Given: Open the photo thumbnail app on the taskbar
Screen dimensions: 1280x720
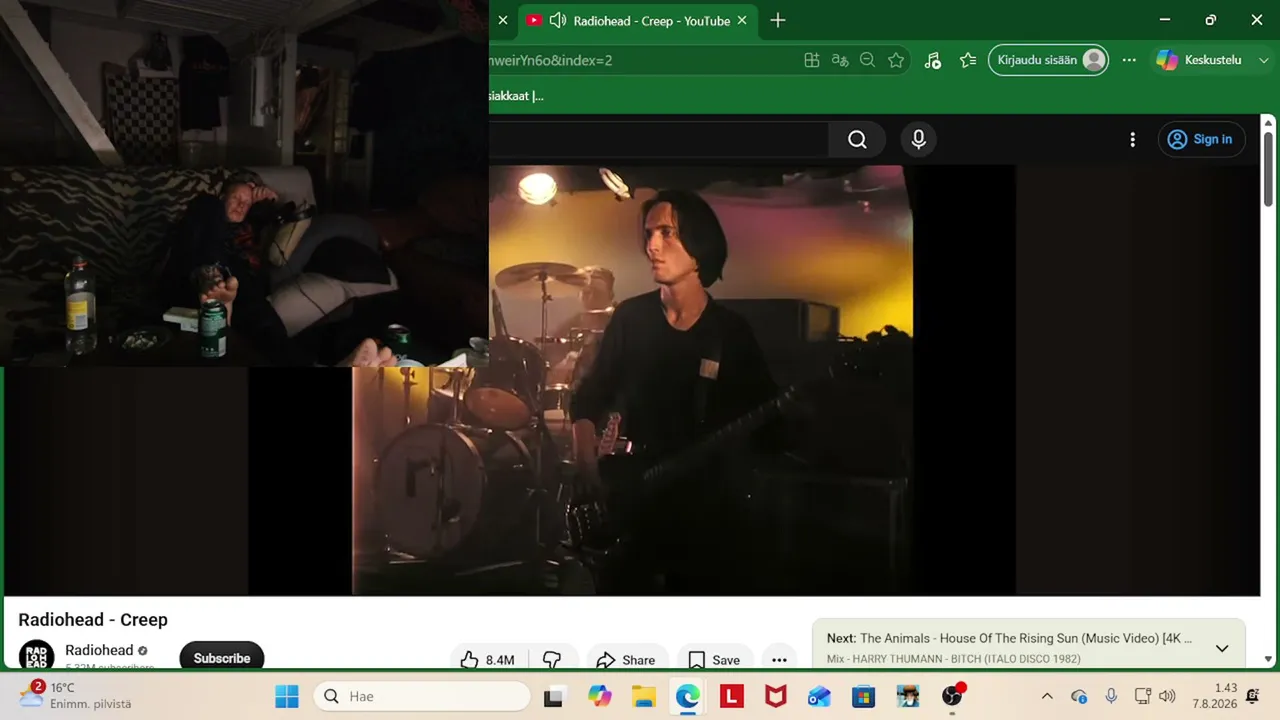Looking at the screenshot, I should coord(908,696).
